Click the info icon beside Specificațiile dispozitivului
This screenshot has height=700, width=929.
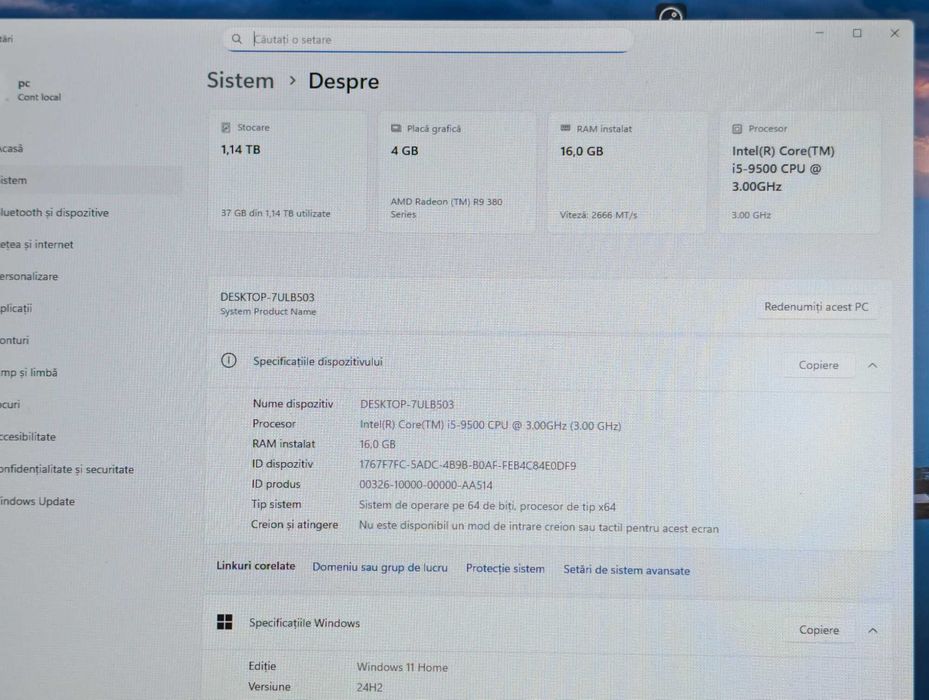coord(229,360)
